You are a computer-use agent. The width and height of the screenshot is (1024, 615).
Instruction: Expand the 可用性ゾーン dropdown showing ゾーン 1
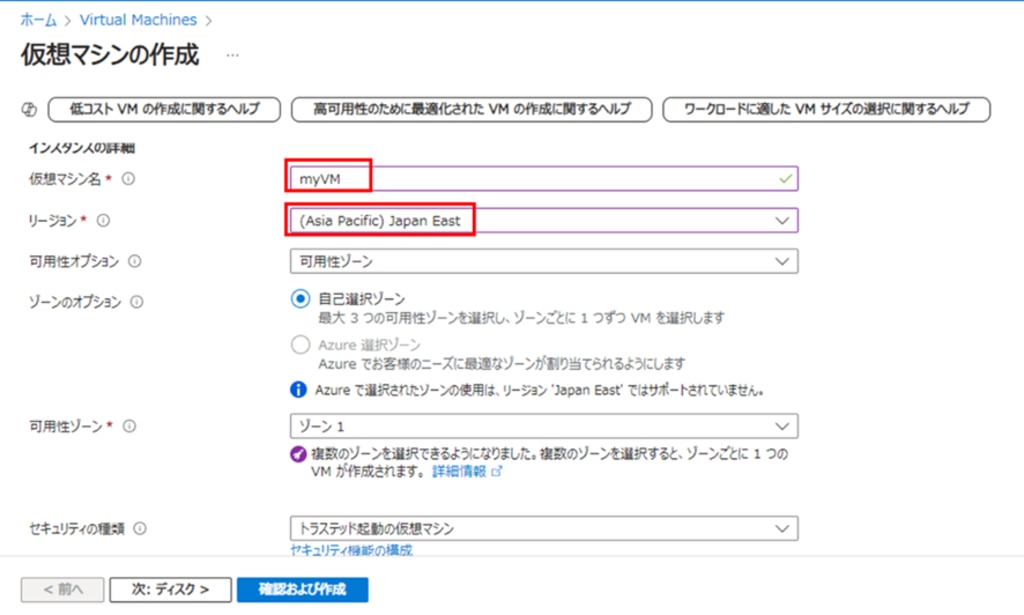(x=543, y=426)
